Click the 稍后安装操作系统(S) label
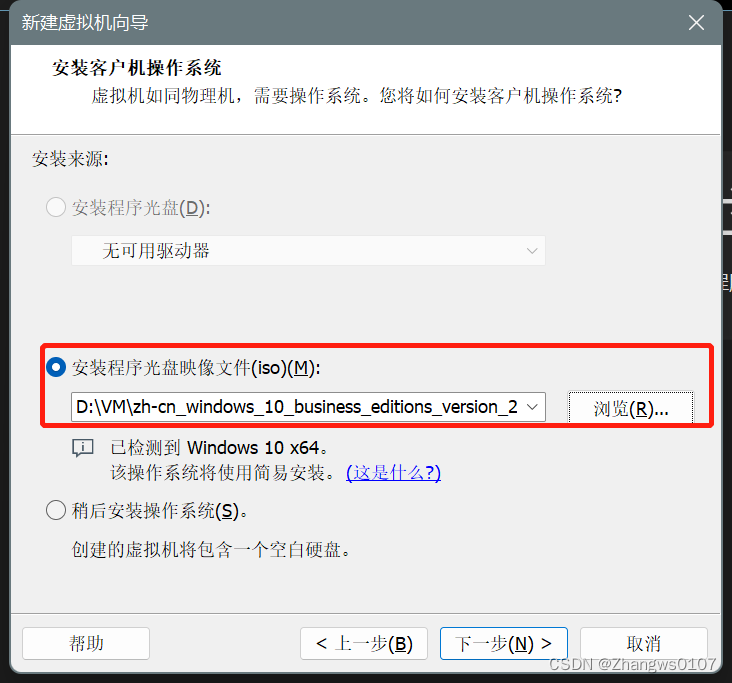732x683 pixels. tap(159, 511)
